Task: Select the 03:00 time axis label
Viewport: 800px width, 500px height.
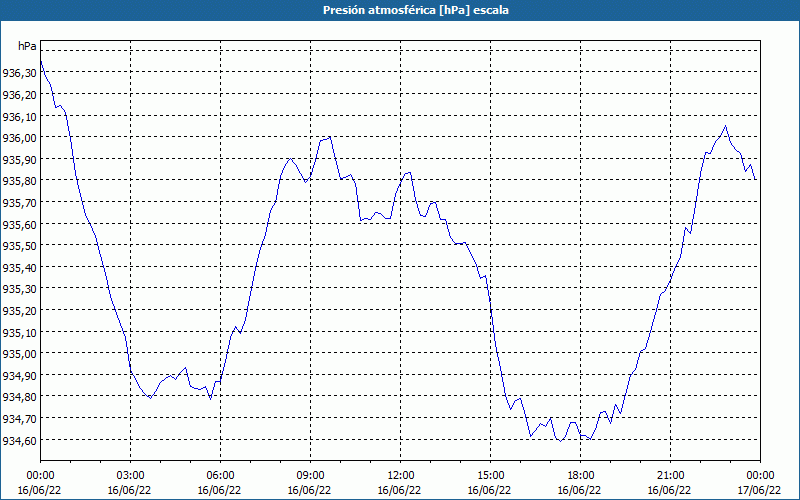Action: pos(131,476)
